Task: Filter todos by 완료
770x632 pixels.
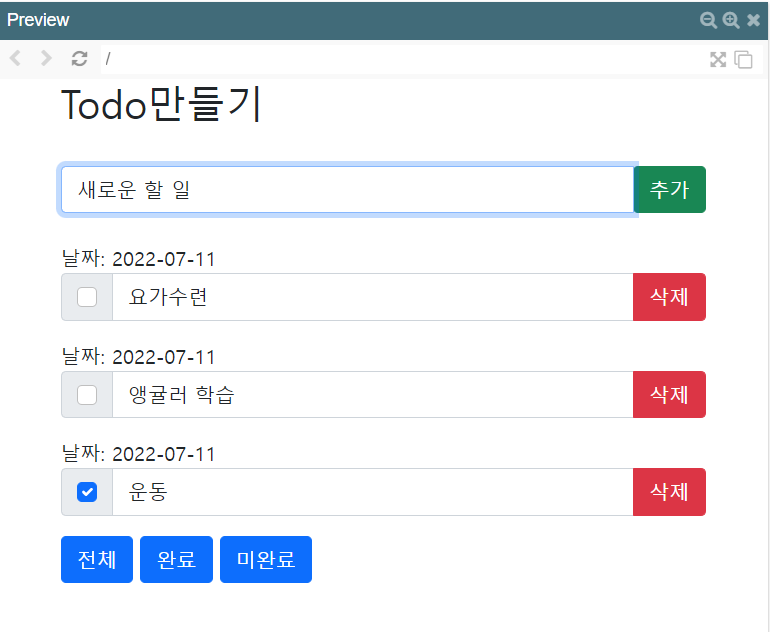Action: coord(176,559)
